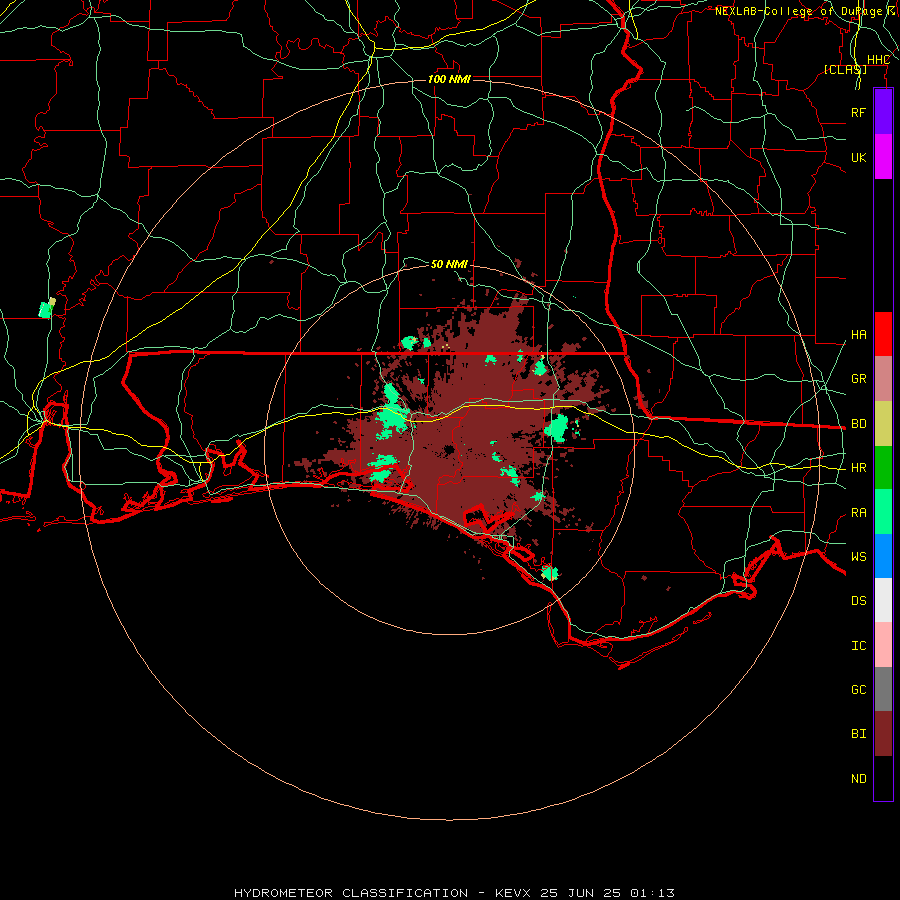Click the 25 JUN 25 date text
900x900 pixels.
tap(580, 893)
